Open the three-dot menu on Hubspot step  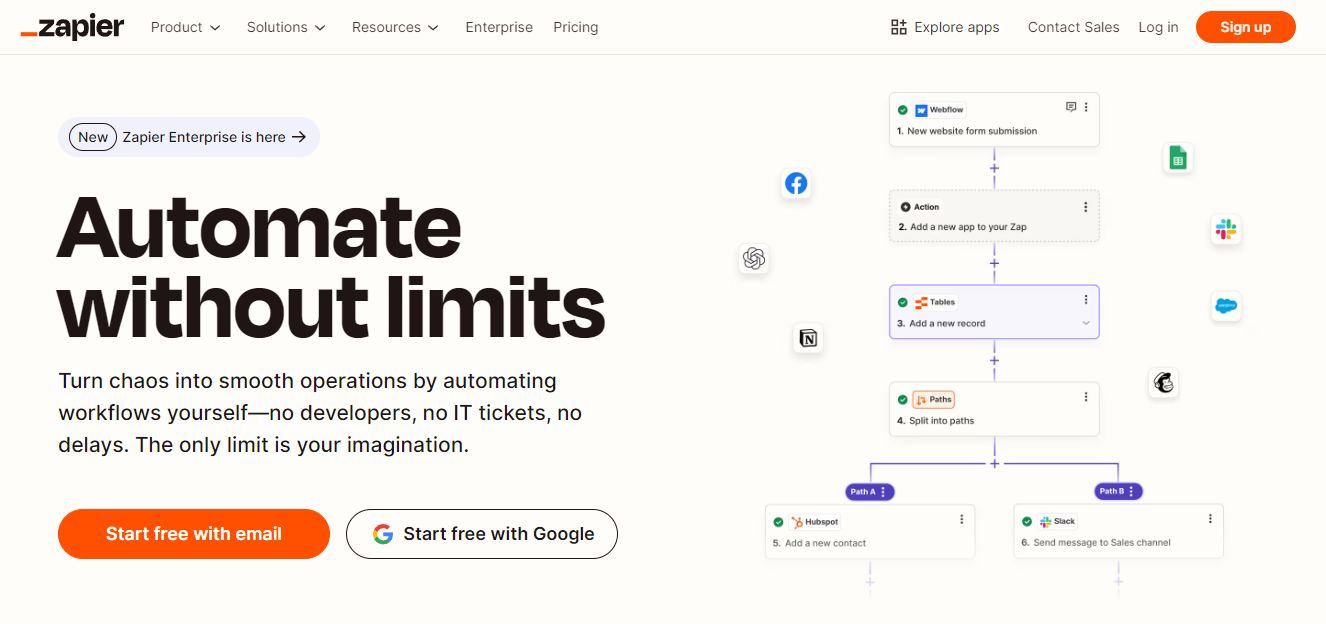(x=962, y=519)
